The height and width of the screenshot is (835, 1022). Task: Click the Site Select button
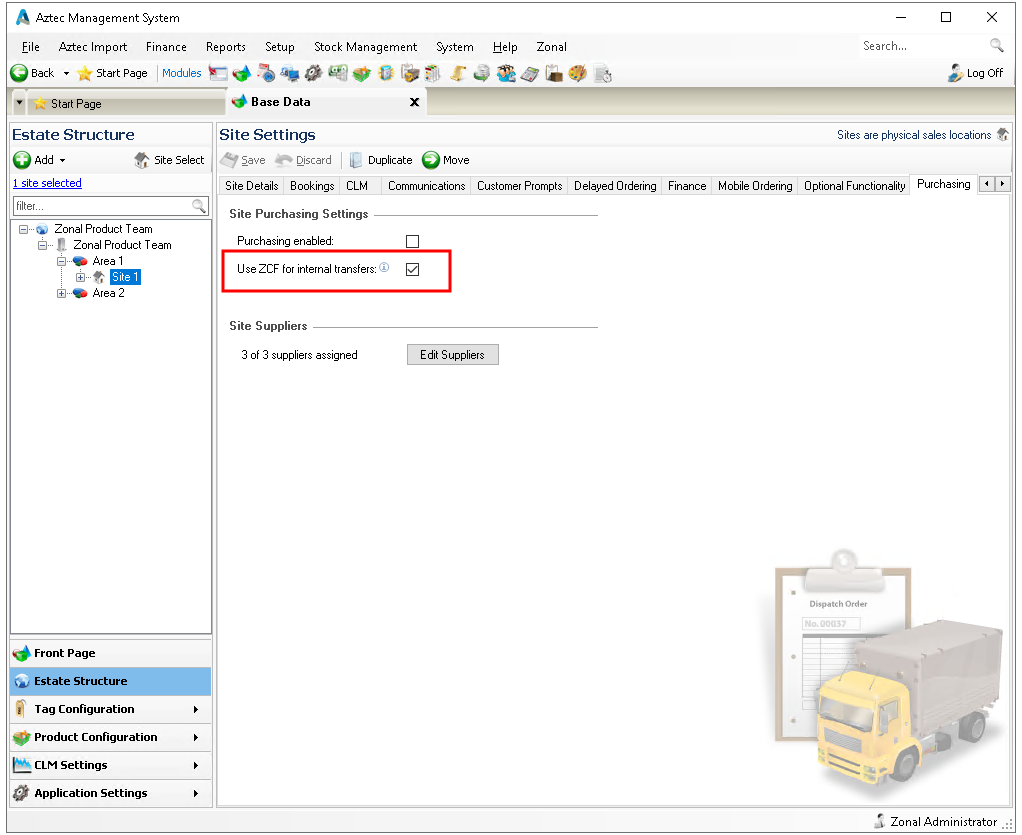(169, 160)
